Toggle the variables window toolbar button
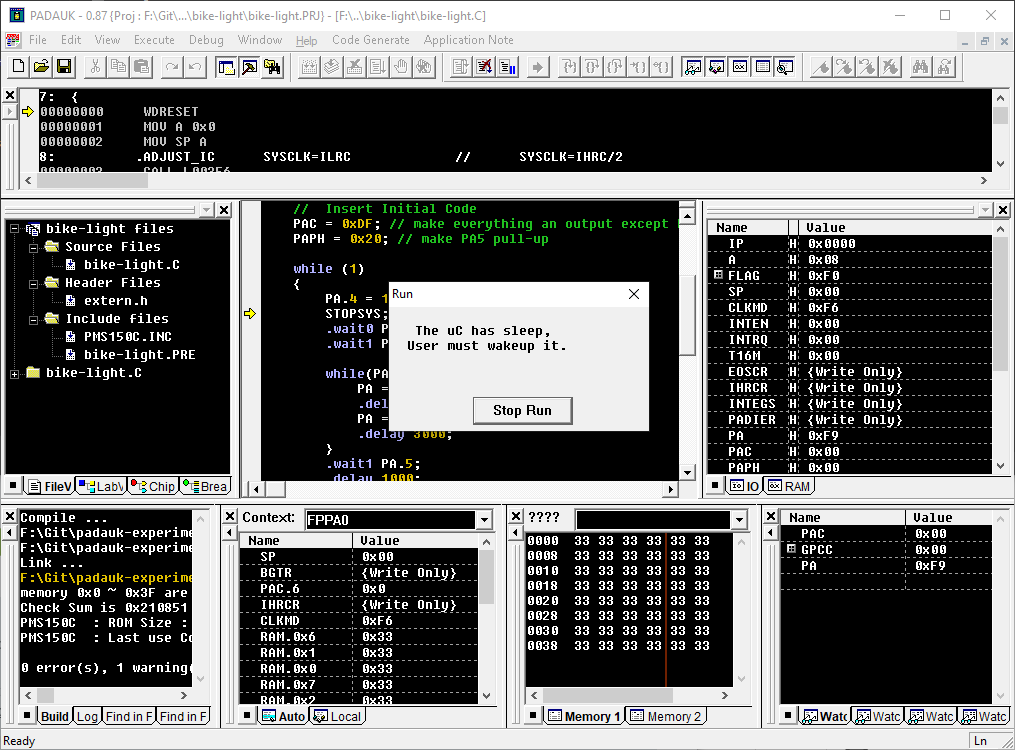Viewport: 1015px width, 750px height. pos(717,67)
